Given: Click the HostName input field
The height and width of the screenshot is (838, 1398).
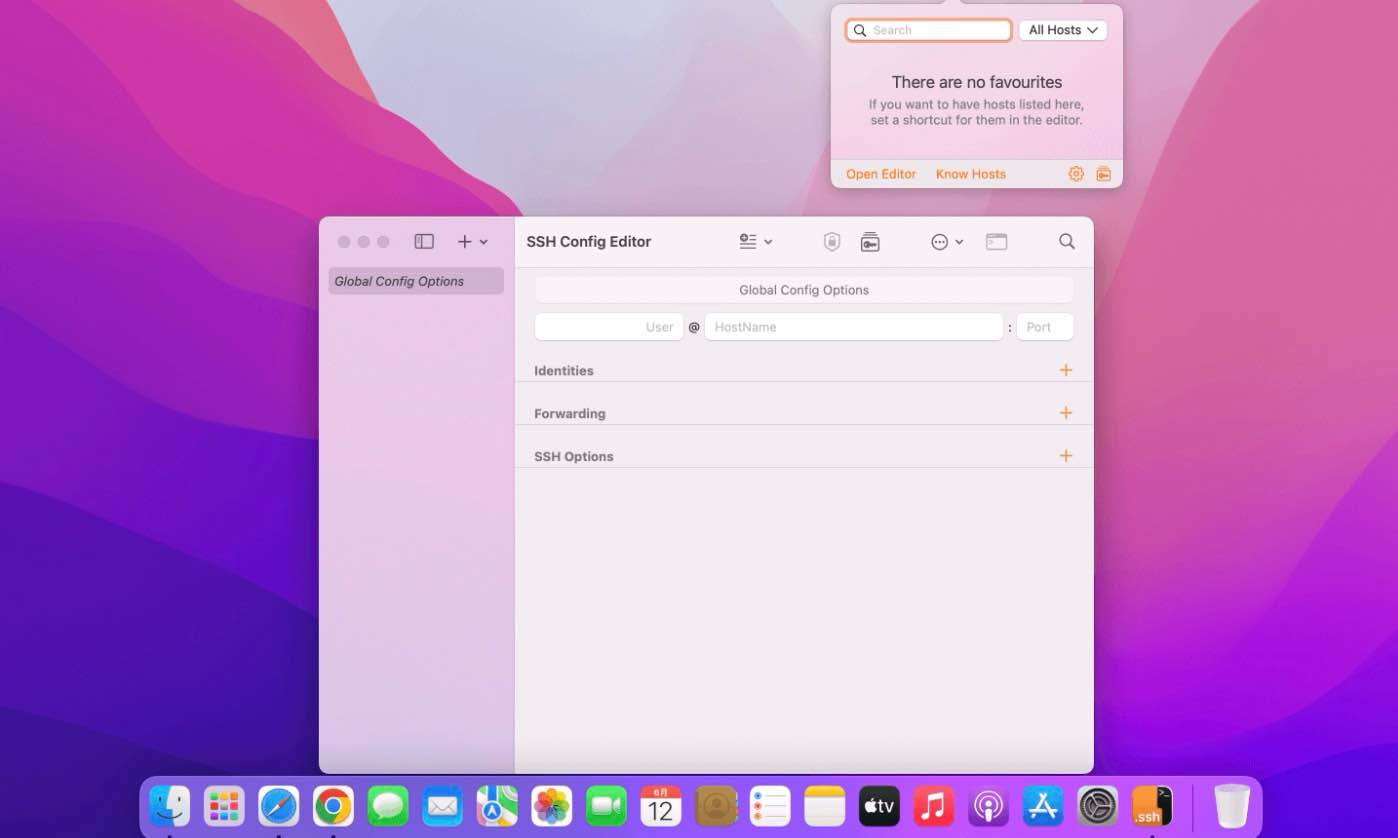Looking at the screenshot, I should pyautogui.click(x=853, y=327).
